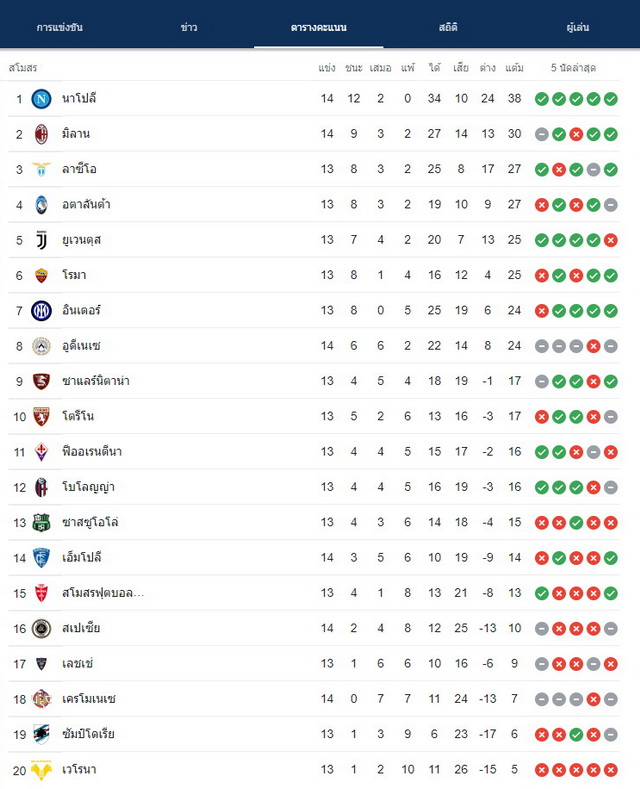Click Napoli's first green win indicator
This screenshot has width=640, height=789.
pos(542,99)
